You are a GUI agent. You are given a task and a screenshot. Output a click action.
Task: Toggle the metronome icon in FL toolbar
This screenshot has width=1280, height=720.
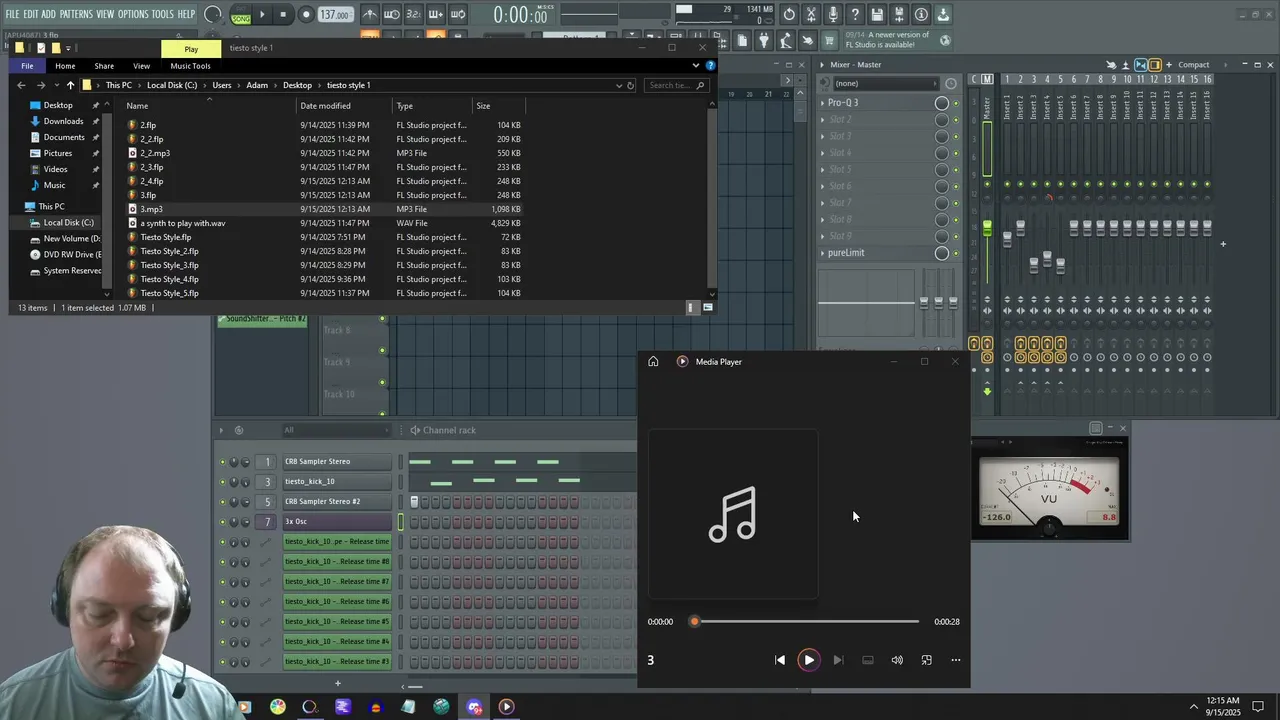pyautogui.click(x=370, y=14)
